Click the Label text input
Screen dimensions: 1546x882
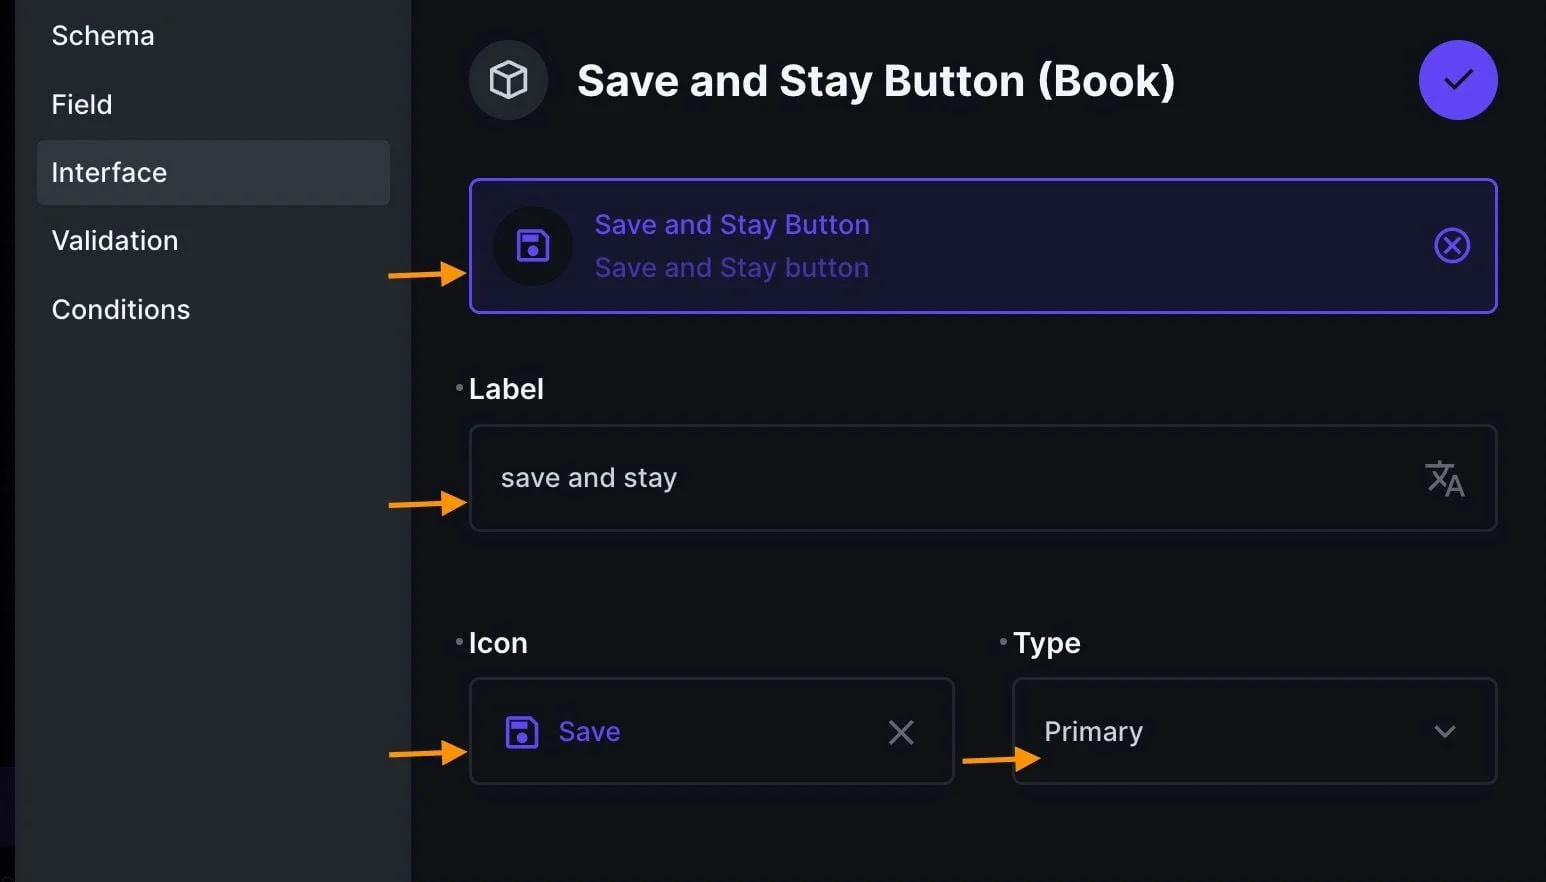pos(940,479)
